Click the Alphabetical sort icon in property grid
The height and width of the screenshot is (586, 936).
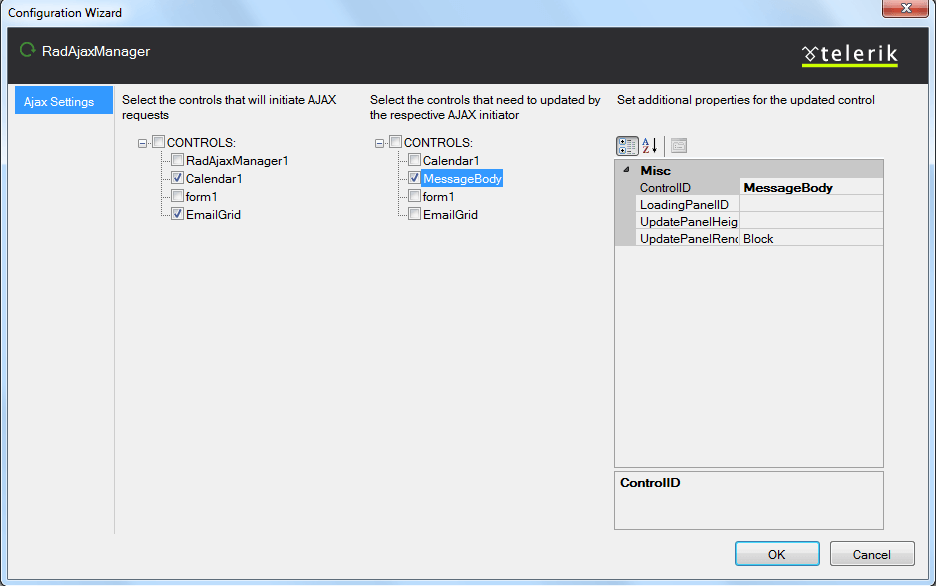649,146
